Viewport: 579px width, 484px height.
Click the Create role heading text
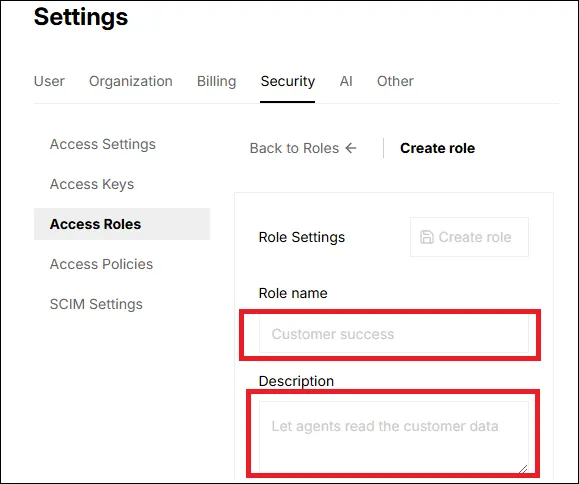click(438, 148)
